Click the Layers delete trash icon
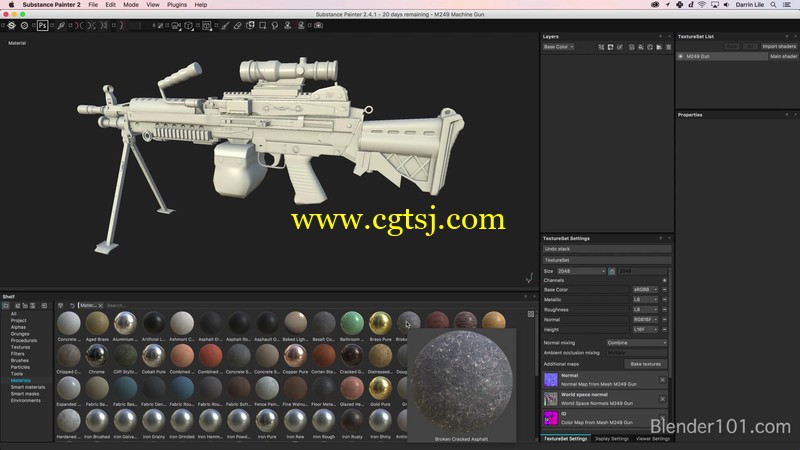 [668, 47]
